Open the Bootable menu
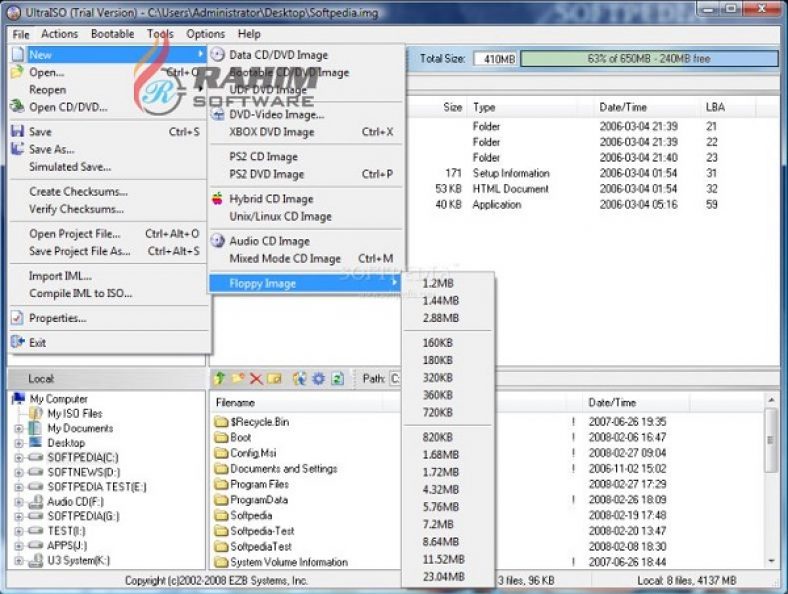 point(113,34)
